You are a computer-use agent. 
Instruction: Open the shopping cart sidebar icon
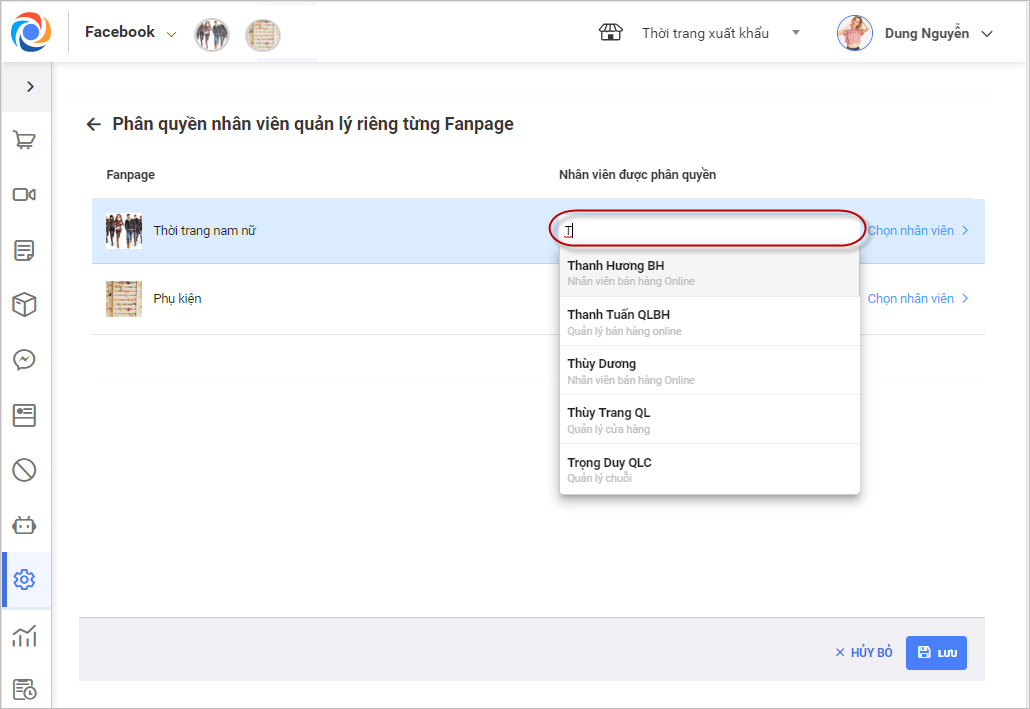pos(25,140)
